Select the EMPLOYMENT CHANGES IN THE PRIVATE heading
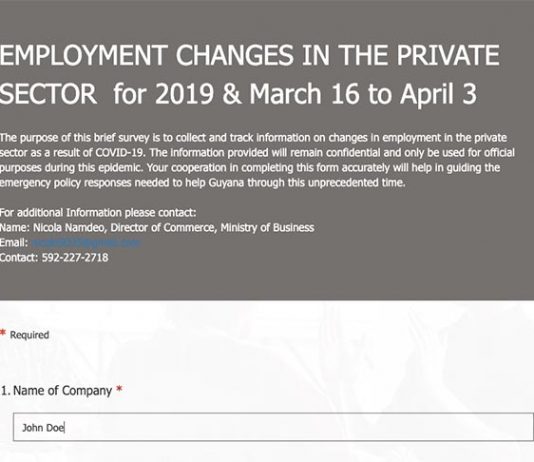Viewport: 534px width, 462px height. (250, 55)
